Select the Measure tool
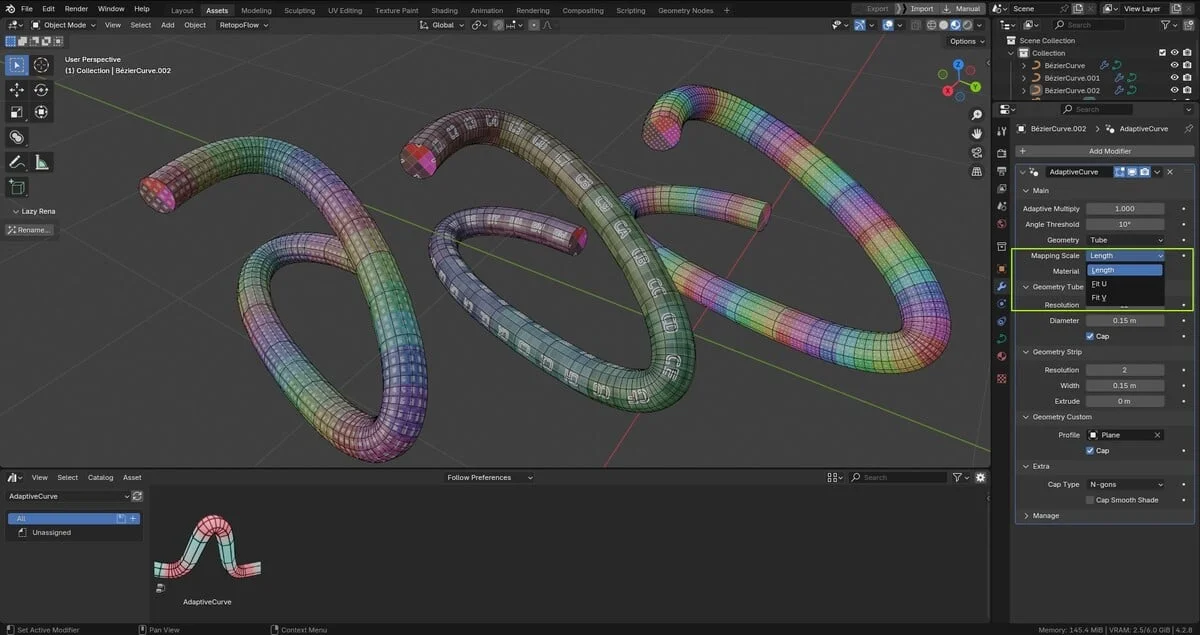Viewport: 1200px width, 635px height. click(x=41, y=161)
